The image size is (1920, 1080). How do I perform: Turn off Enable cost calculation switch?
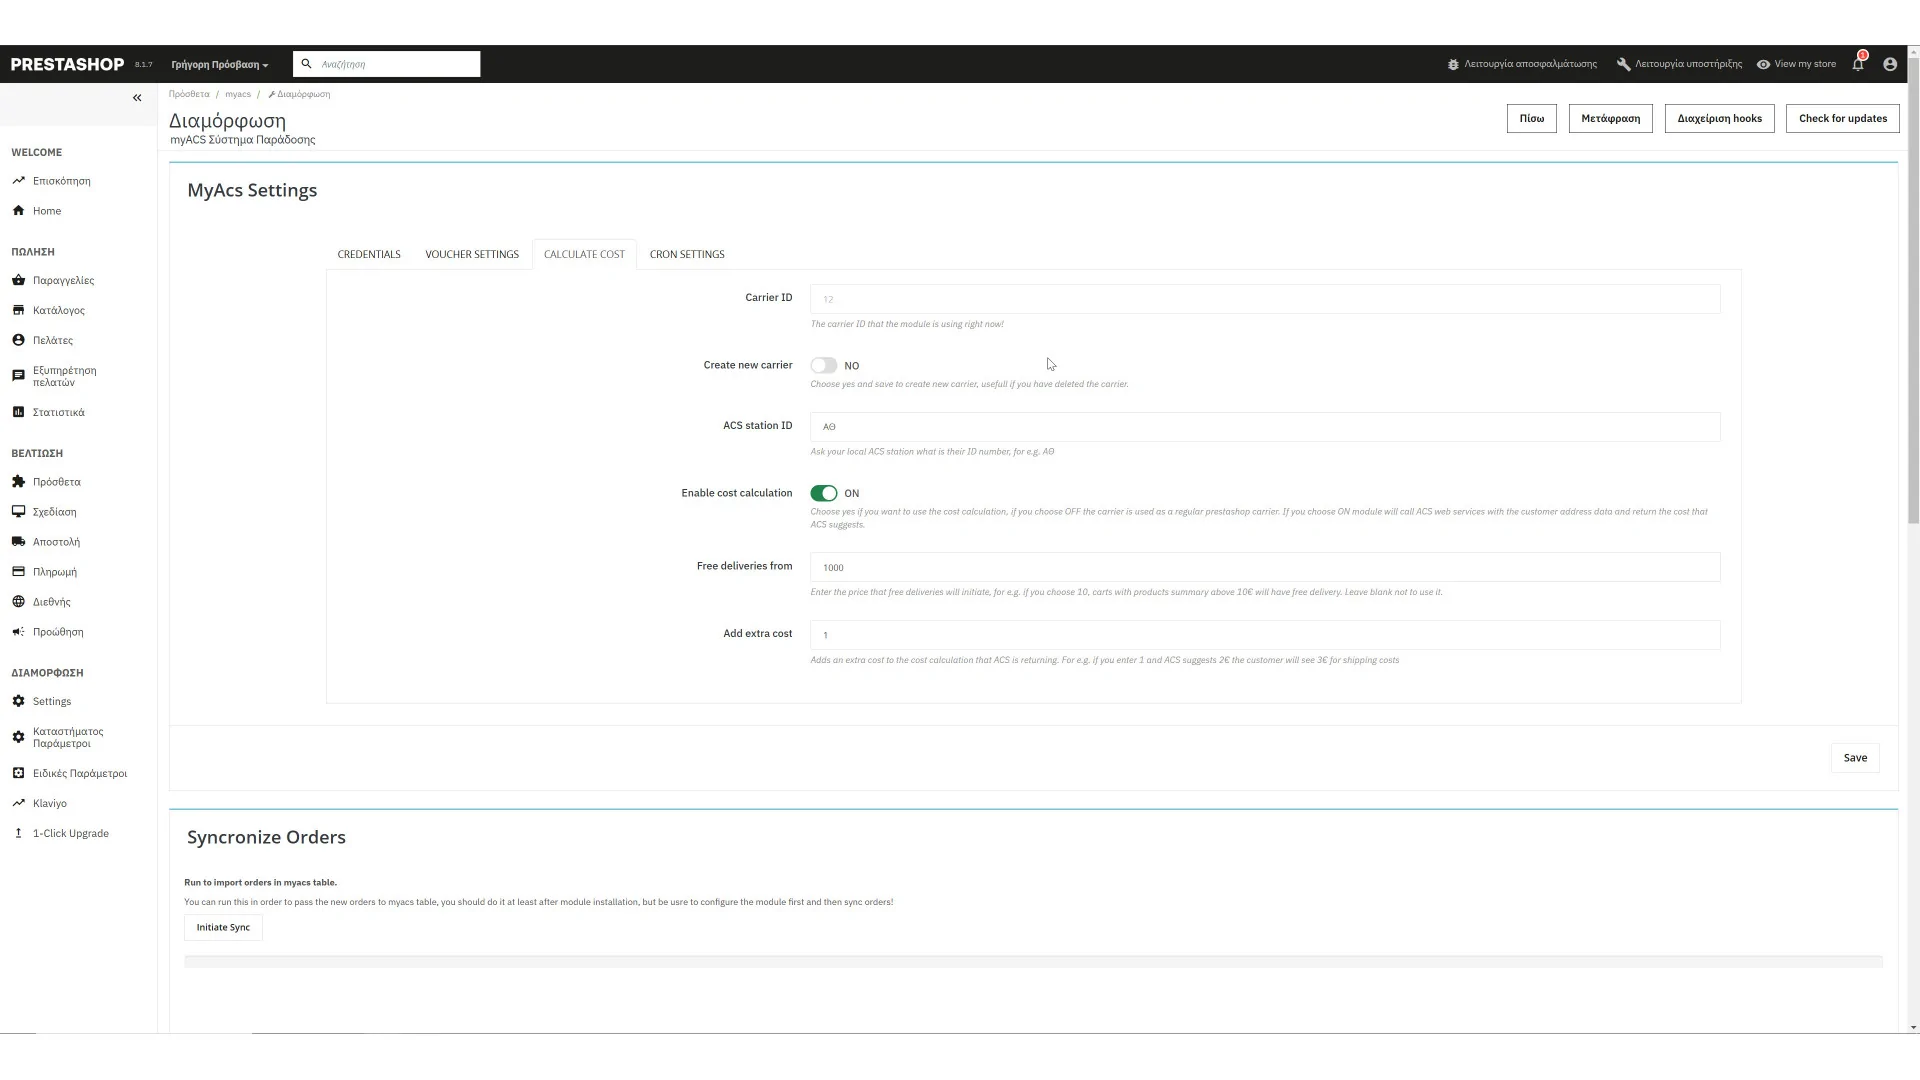point(823,493)
